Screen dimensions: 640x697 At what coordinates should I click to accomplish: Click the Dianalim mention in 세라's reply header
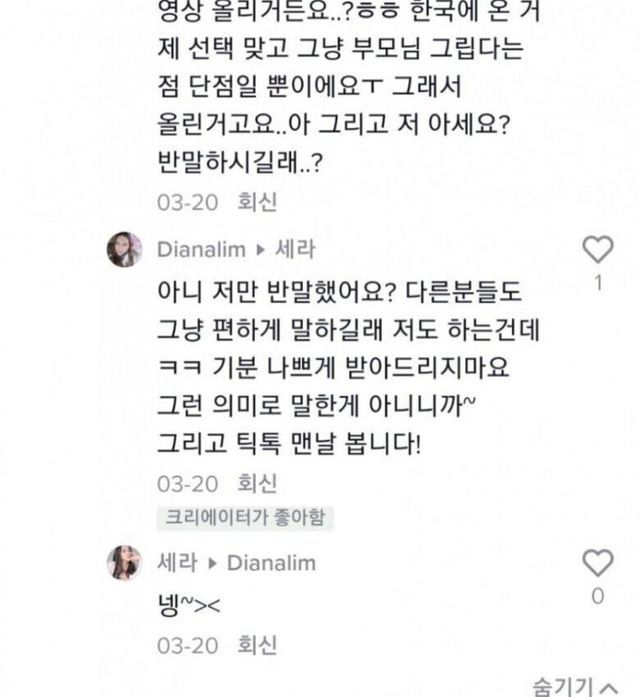pos(271,563)
